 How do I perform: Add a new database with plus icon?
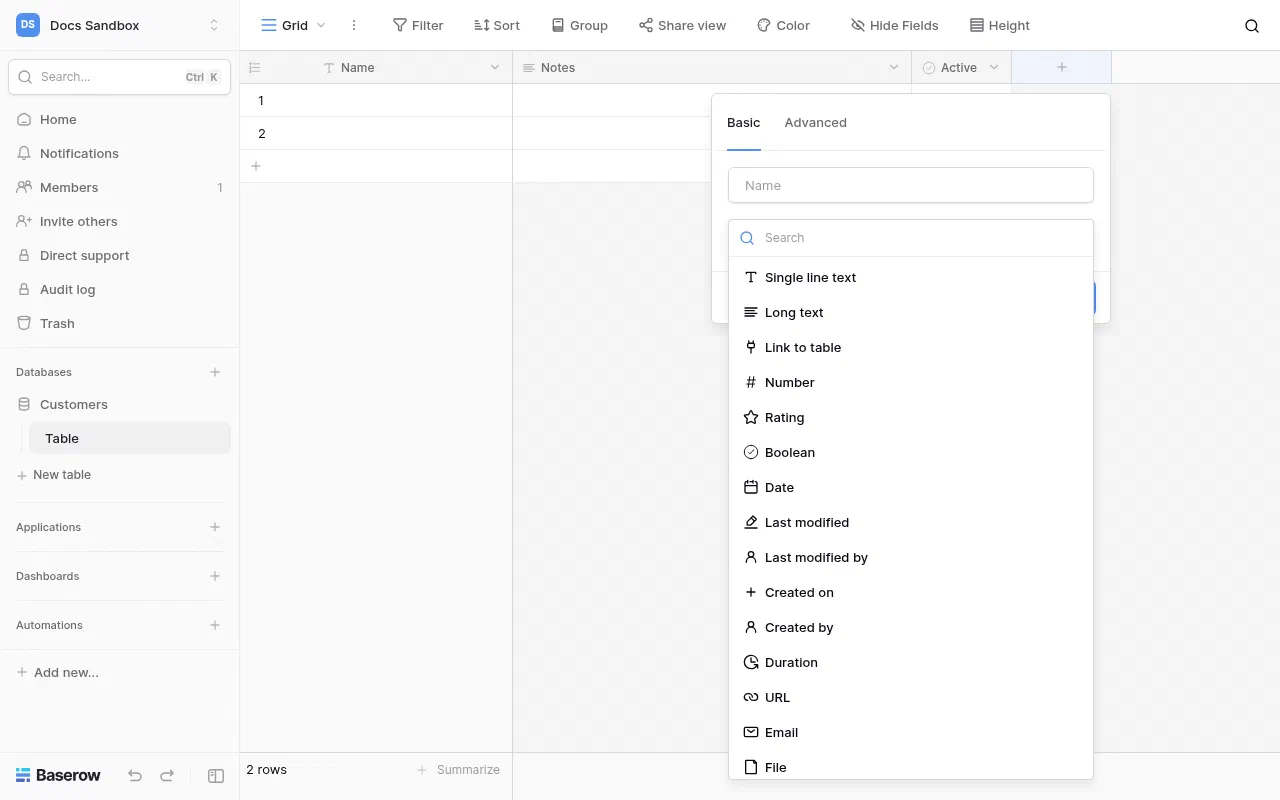[215, 372]
